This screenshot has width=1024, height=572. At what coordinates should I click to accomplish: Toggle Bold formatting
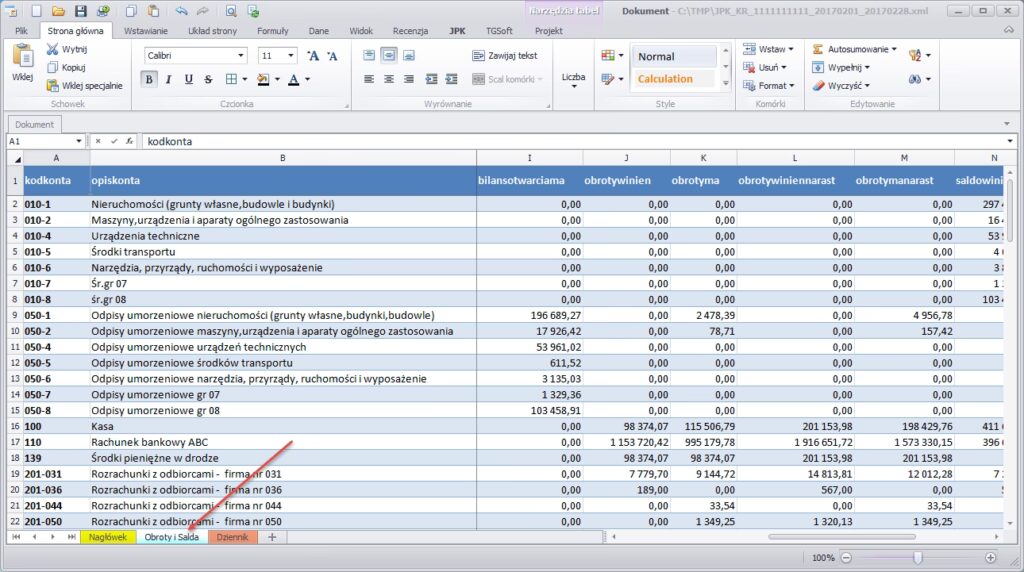(x=149, y=79)
